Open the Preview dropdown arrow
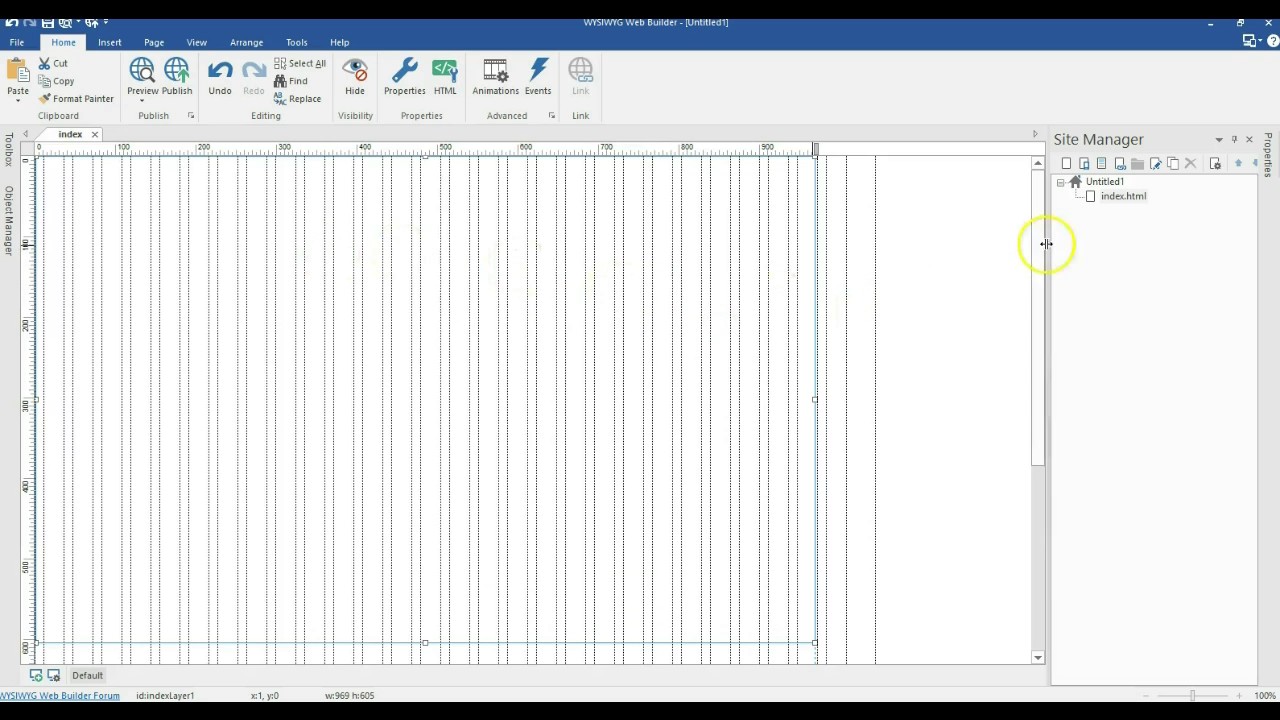1280x720 pixels. 142,101
